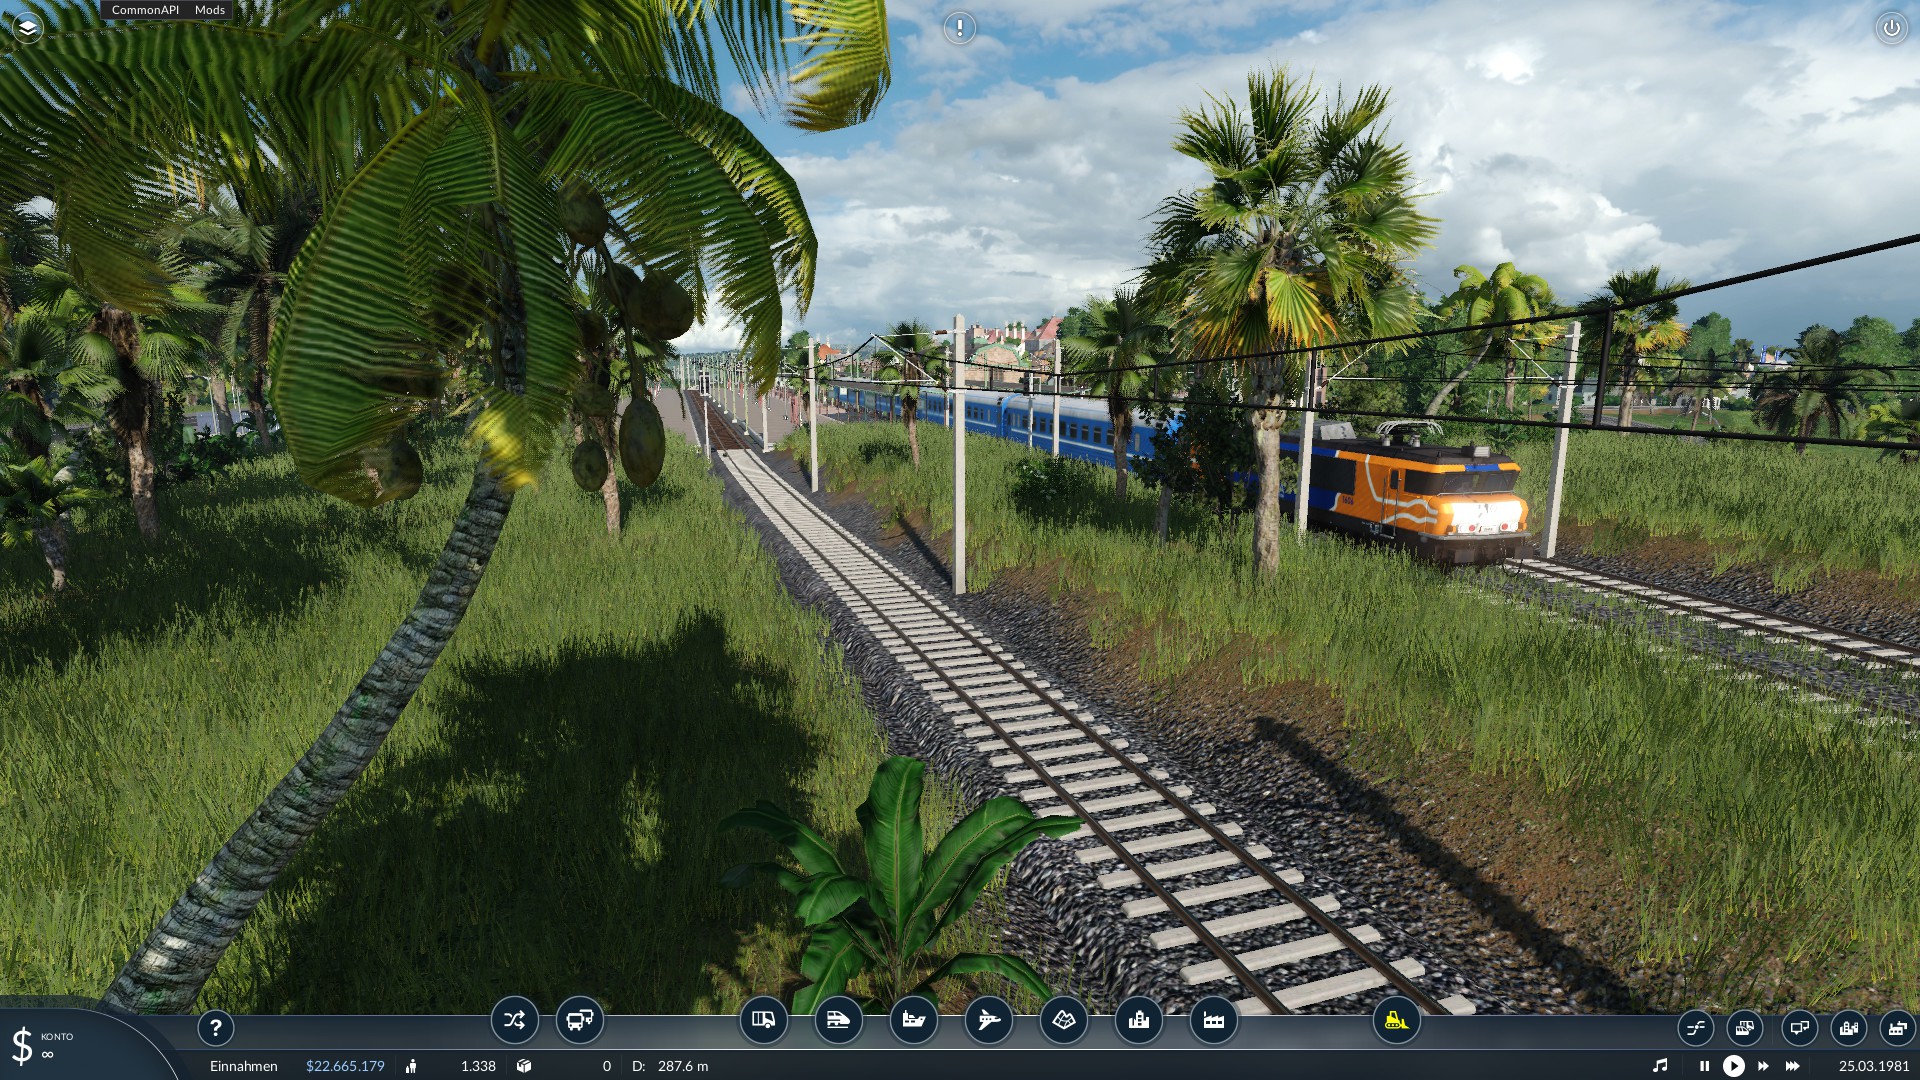Set game to fastest triple speed
1920x1080 pixels.
pyautogui.click(x=1793, y=1066)
